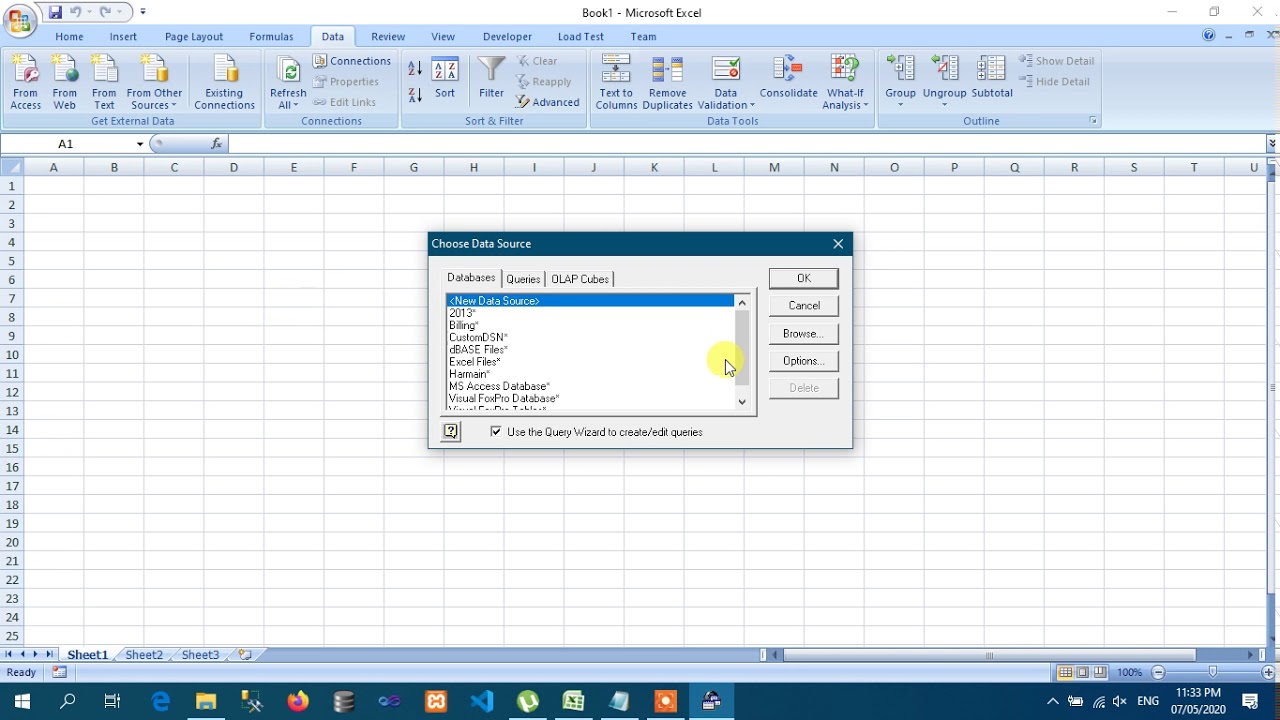Image resolution: width=1280 pixels, height=720 pixels.
Task: Click the Office button
Action: click(x=19, y=20)
